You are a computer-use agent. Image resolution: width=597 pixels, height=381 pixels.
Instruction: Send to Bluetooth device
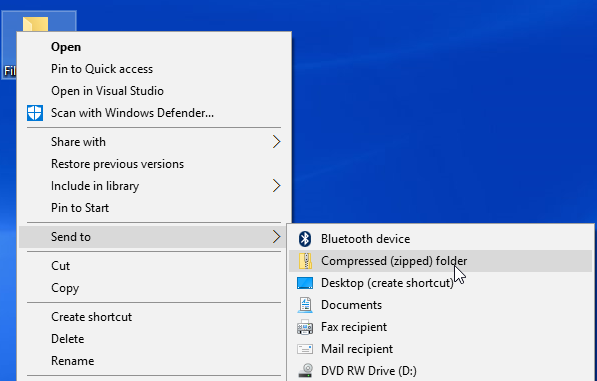click(x=441, y=239)
